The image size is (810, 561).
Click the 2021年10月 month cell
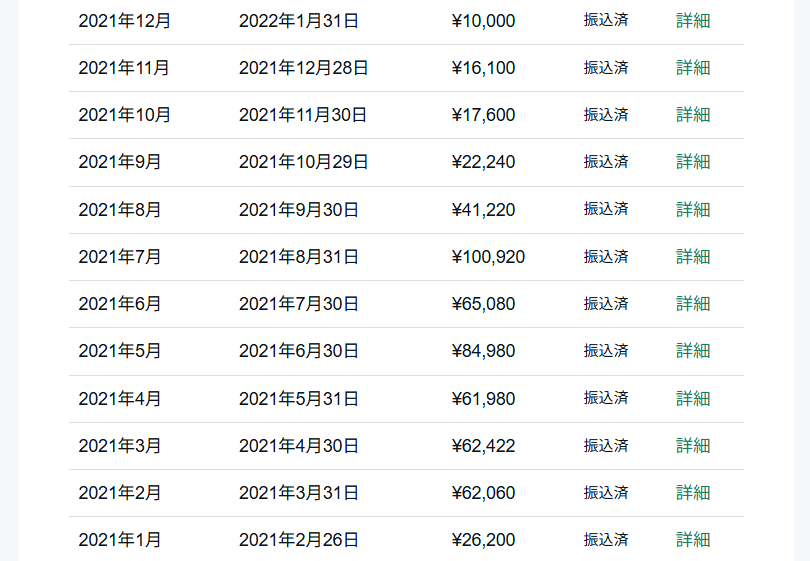click(125, 115)
